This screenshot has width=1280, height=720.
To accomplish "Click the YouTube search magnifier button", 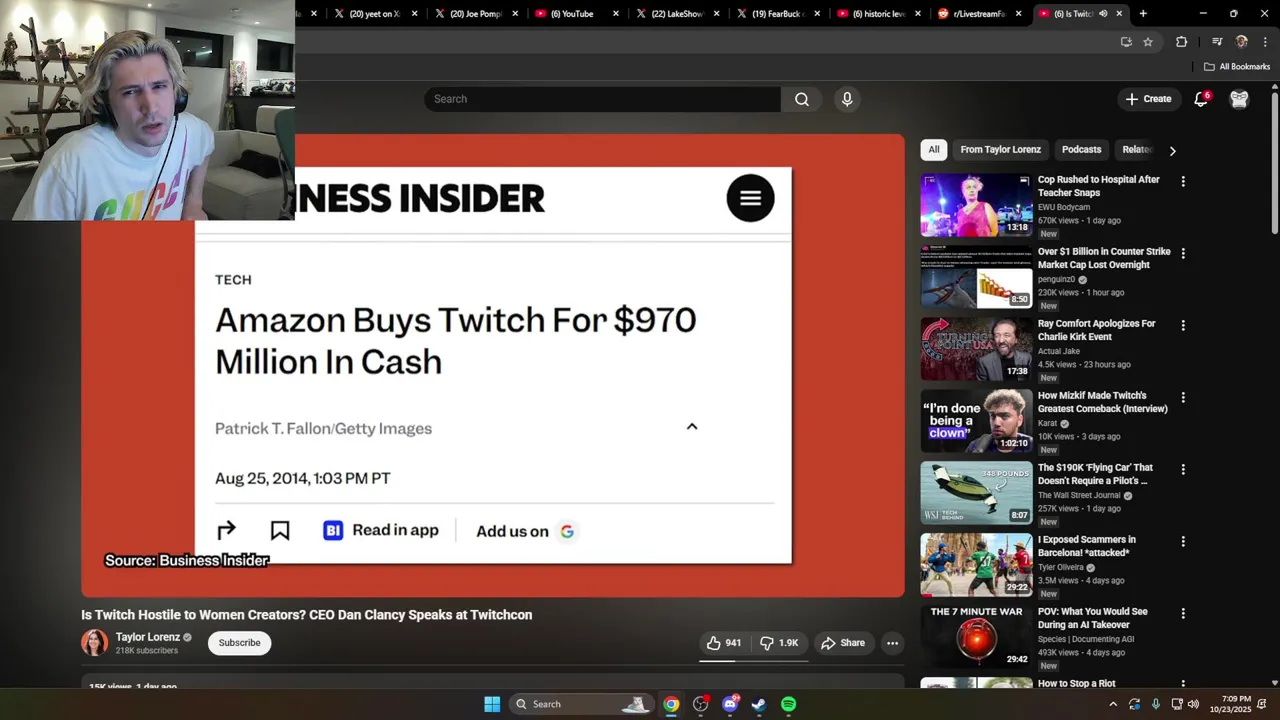I will 801,99.
